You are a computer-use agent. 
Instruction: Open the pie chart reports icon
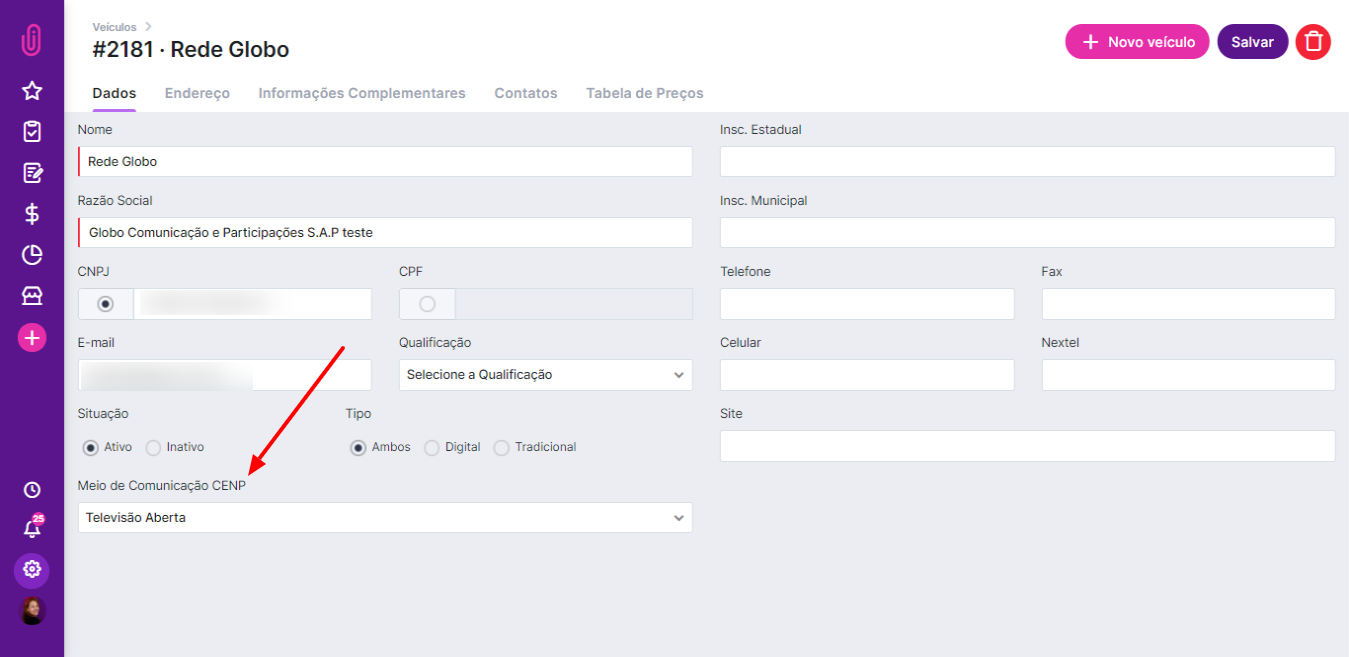point(32,255)
